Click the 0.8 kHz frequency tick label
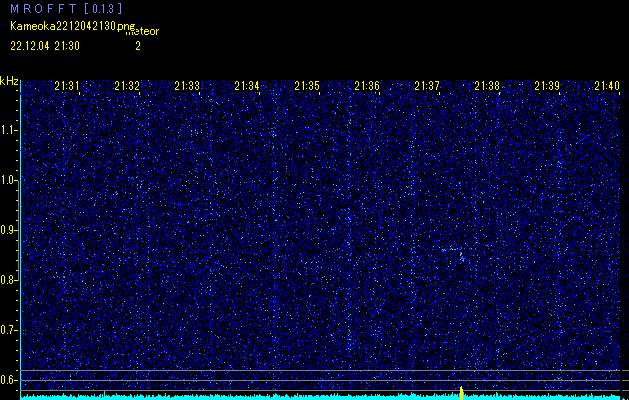 click(9, 280)
